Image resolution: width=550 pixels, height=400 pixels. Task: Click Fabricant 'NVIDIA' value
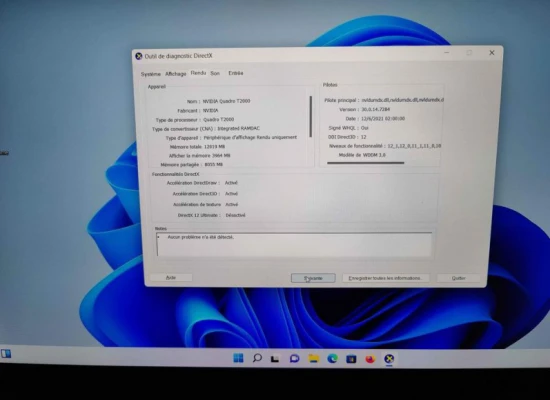(210, 111)
